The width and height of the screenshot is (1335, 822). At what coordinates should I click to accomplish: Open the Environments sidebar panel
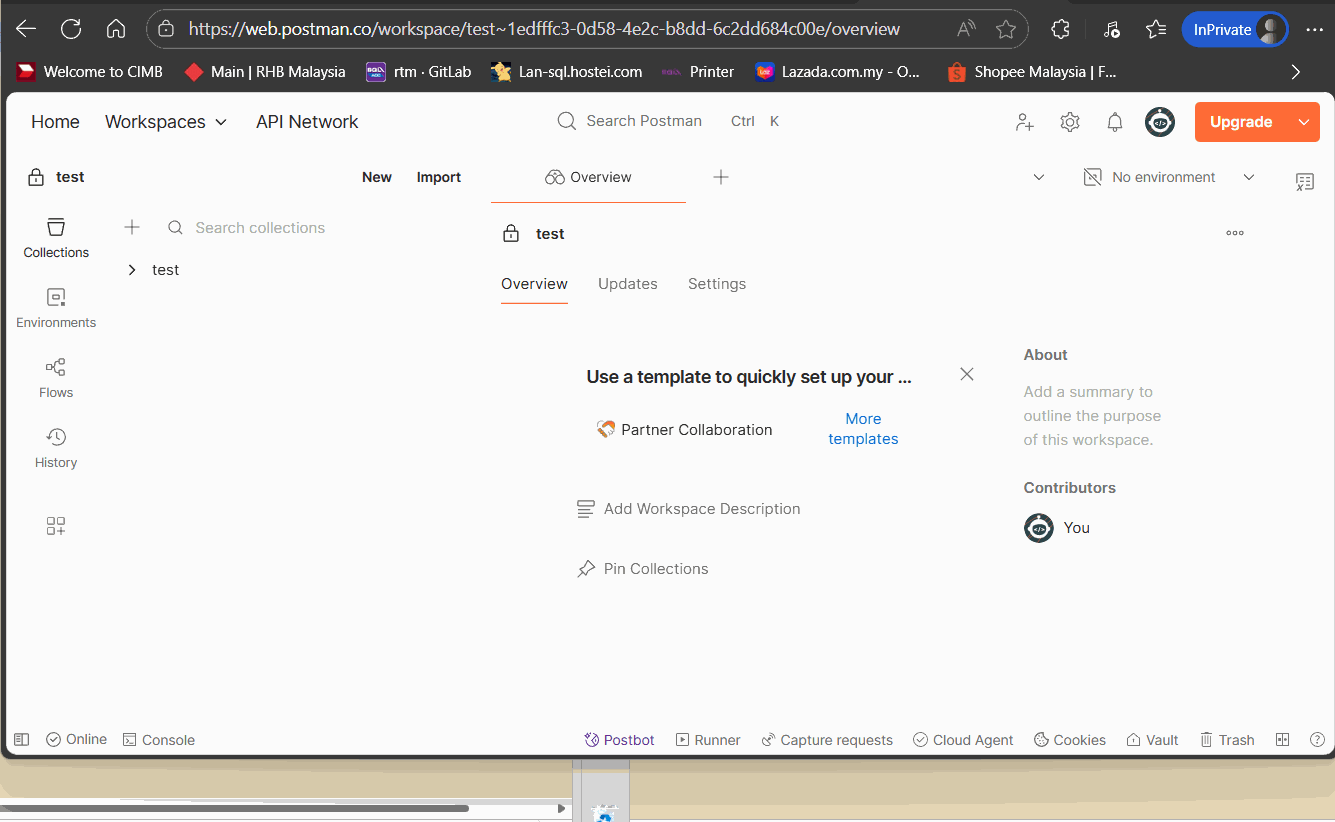tap(56, 308)
